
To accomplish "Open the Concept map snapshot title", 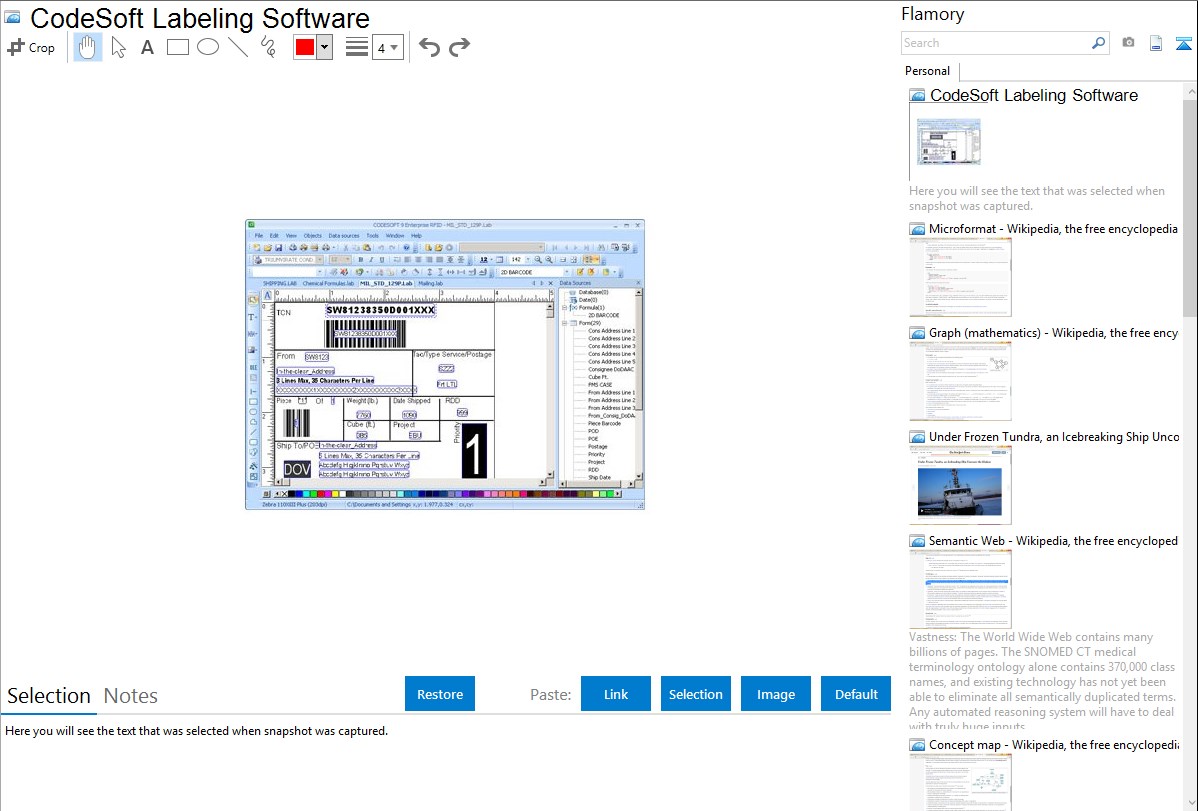I will (x=1053, y=744).
